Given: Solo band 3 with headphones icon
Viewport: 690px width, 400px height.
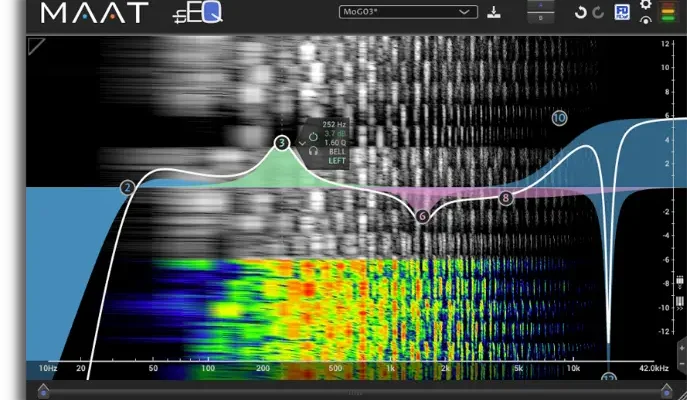Looking at the screenshot, I should (x=313, y=150).
